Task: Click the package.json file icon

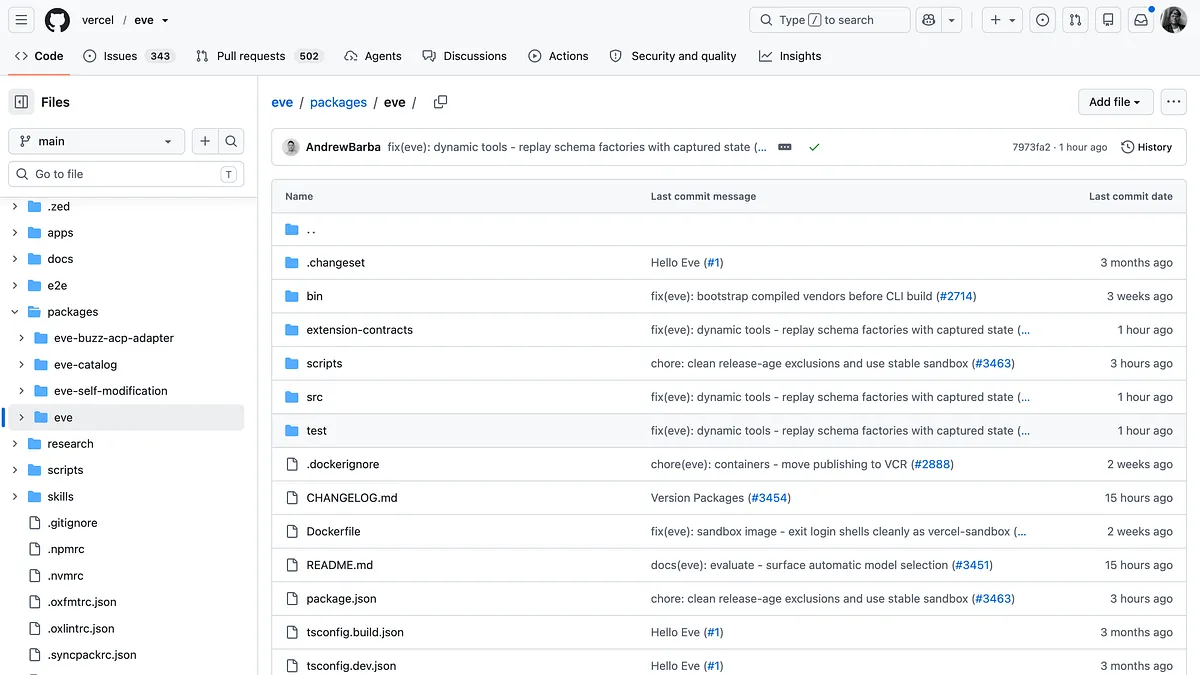Action: [292, 598]
